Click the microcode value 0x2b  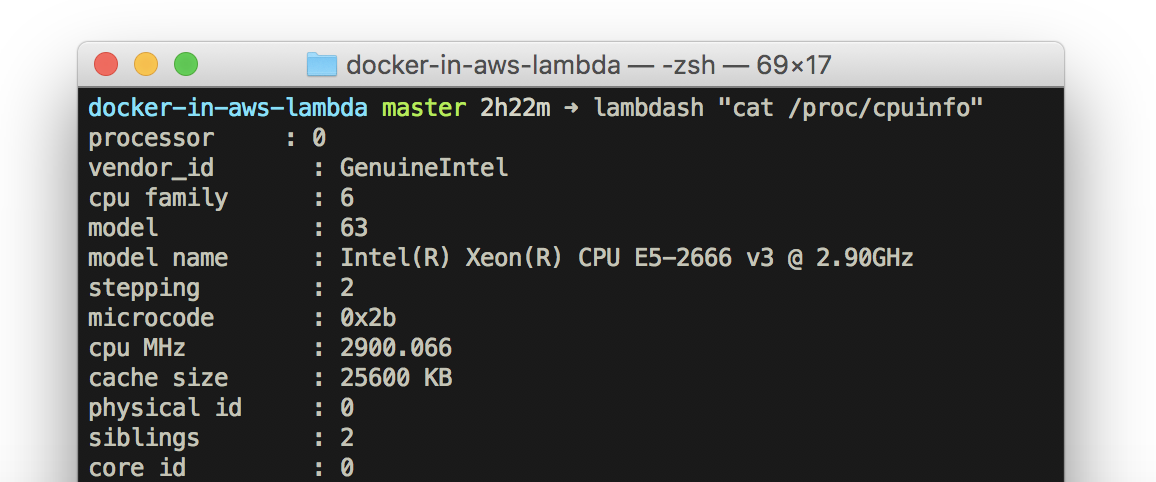368,318
